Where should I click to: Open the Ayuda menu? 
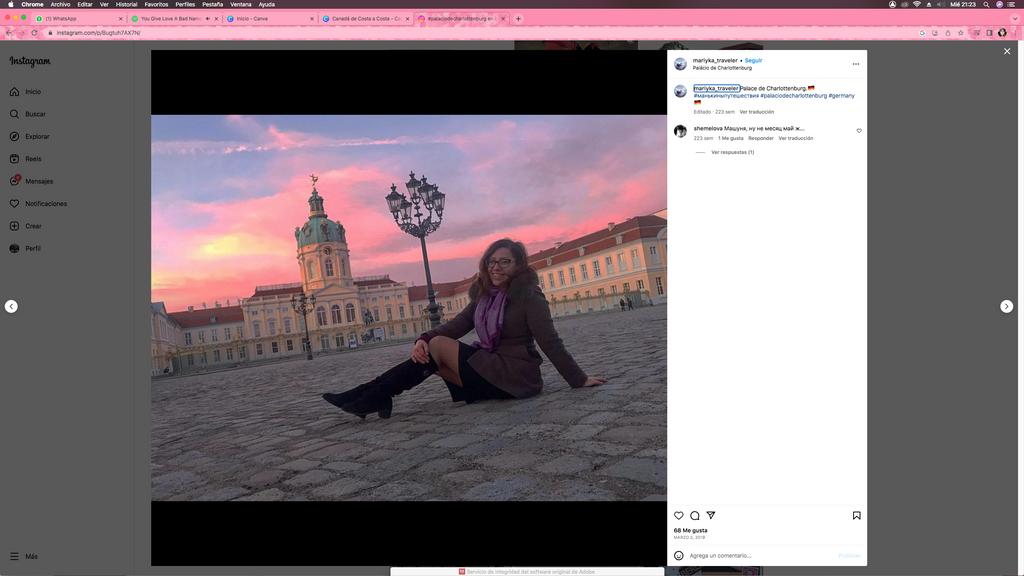coord(266,5)
